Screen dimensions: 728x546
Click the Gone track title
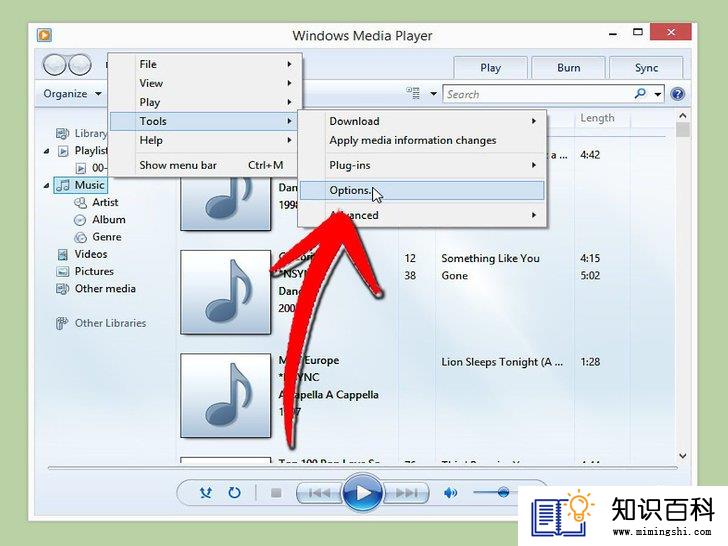click(x=455, y=276)
